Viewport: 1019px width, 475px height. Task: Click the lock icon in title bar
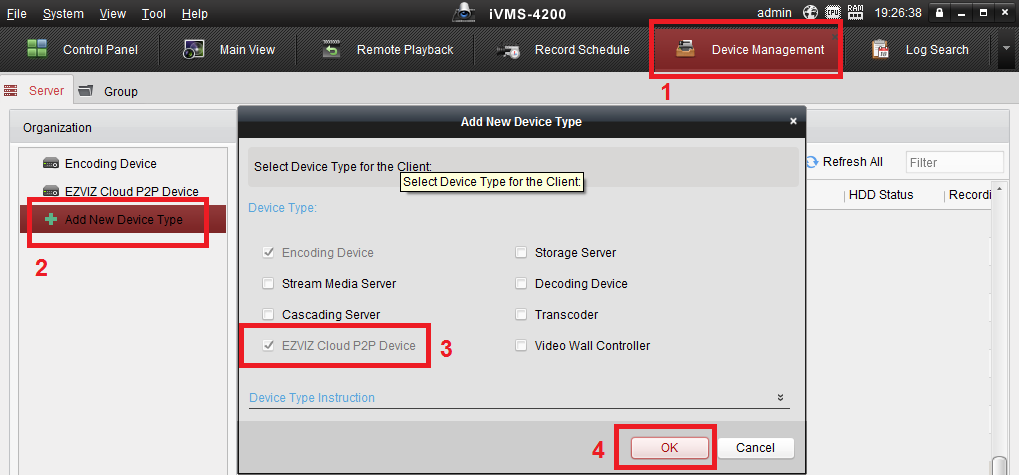click(938, 13)
